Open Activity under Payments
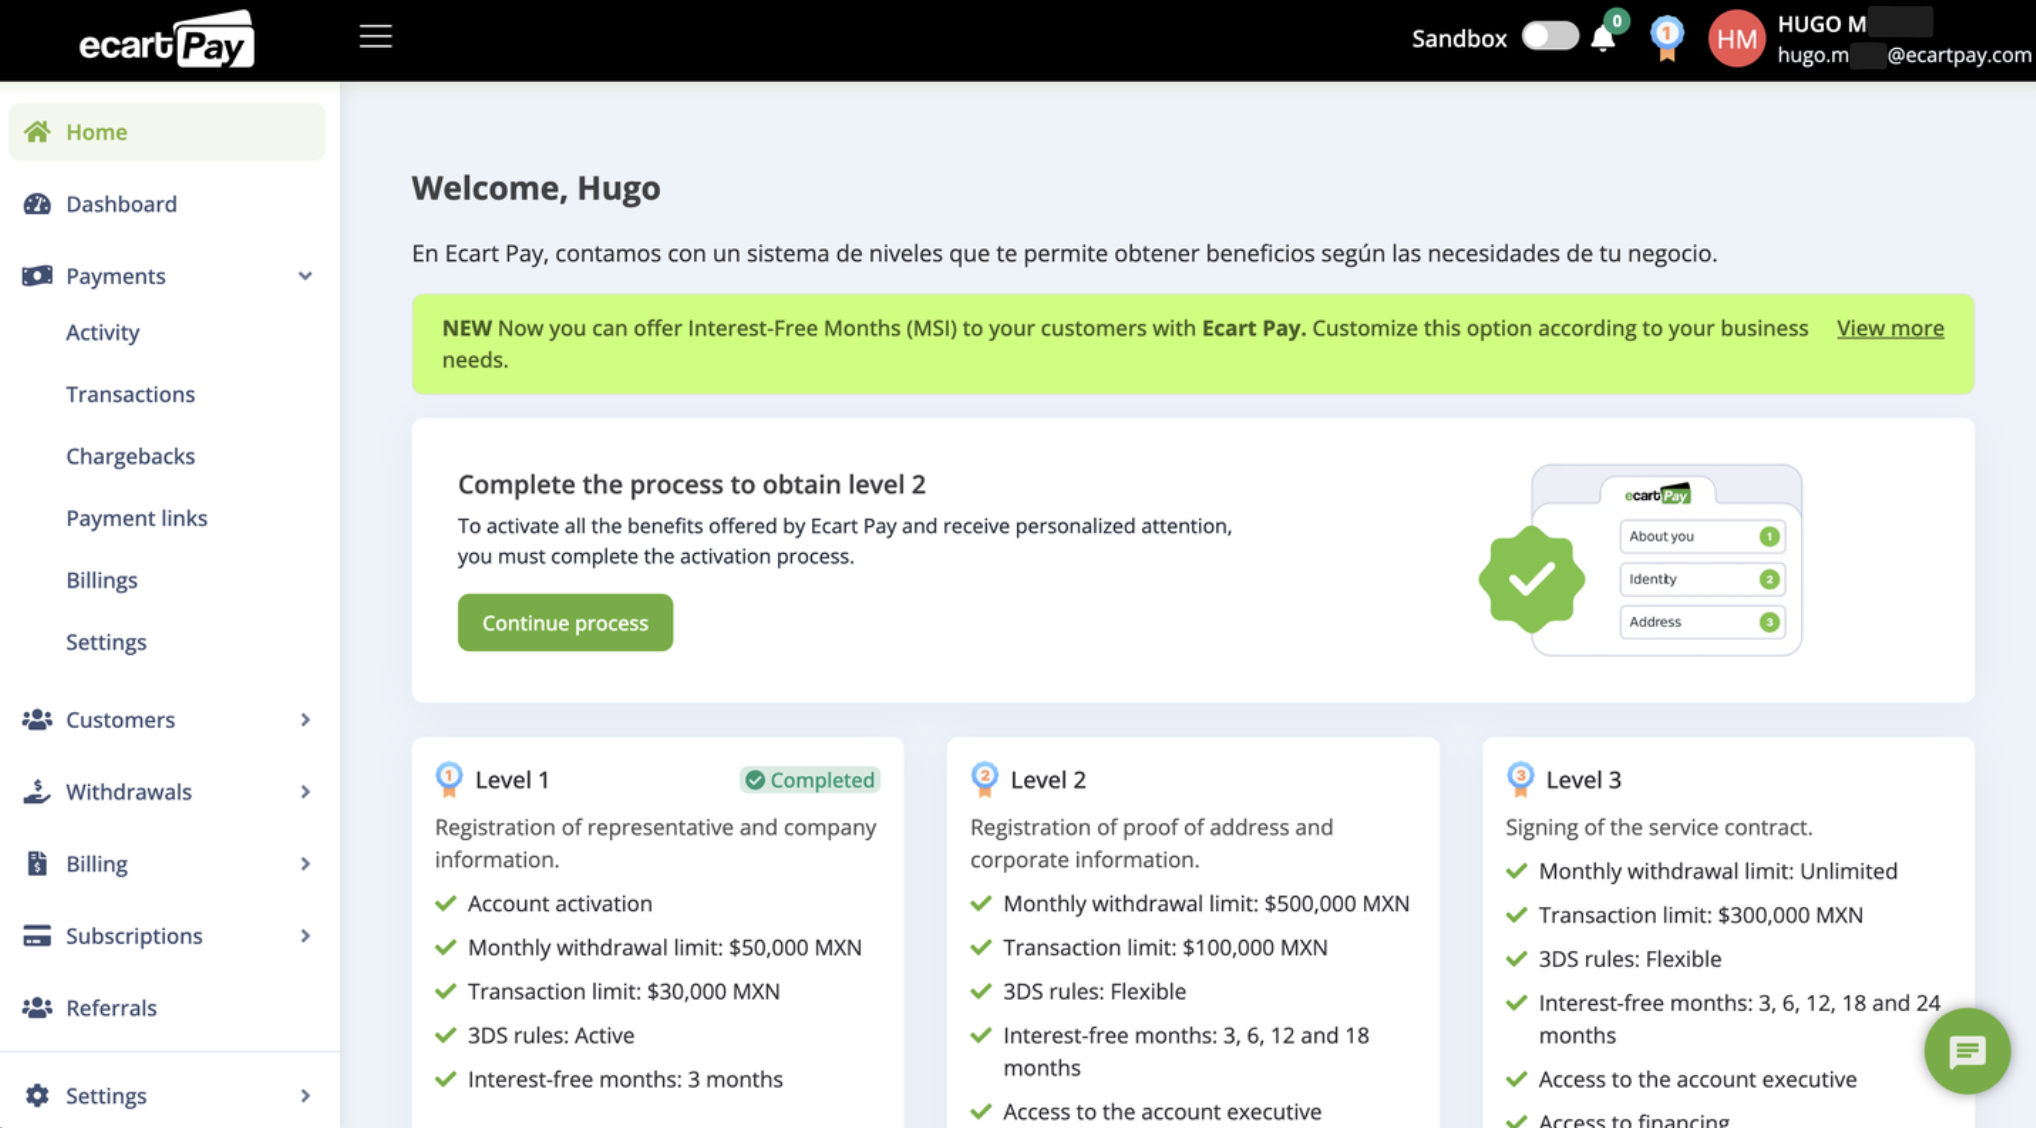 tap(102, 333)
